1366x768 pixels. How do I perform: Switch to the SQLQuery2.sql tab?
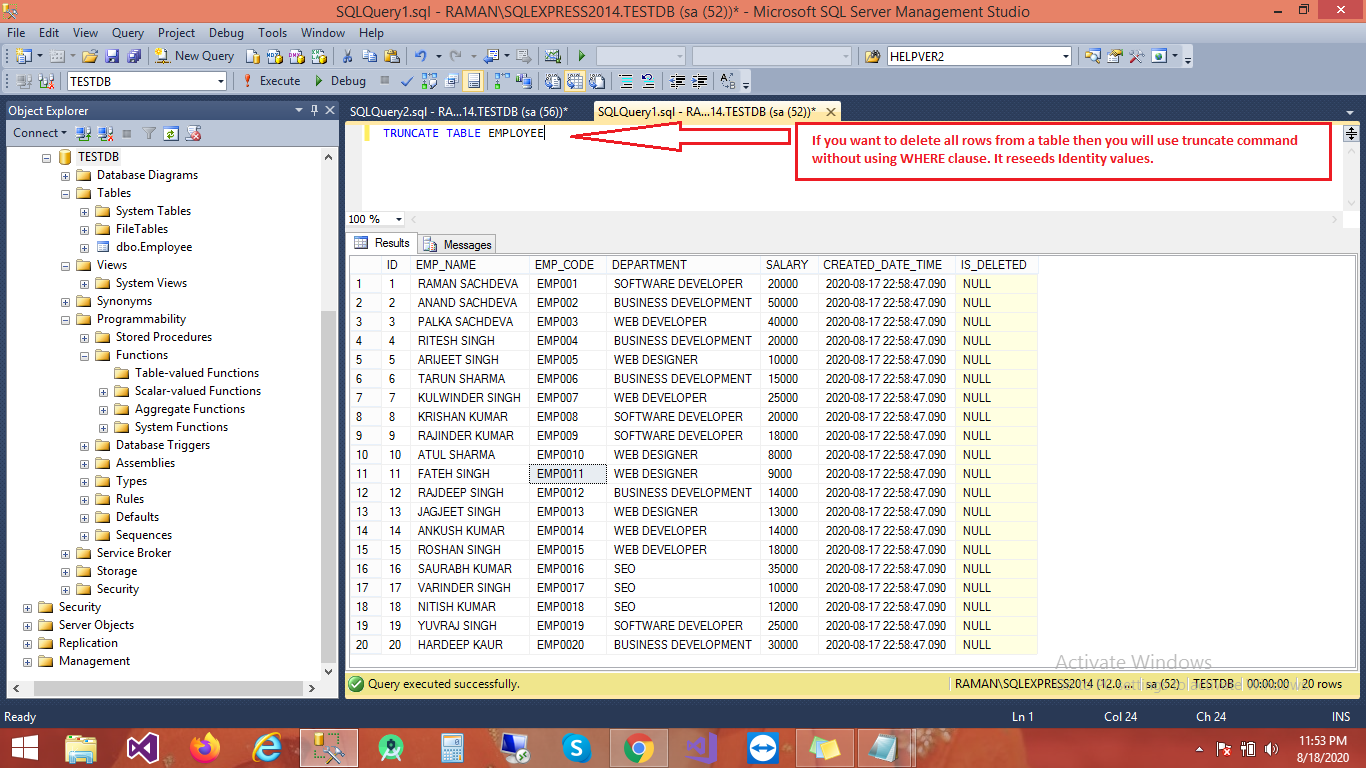(460, 111)
